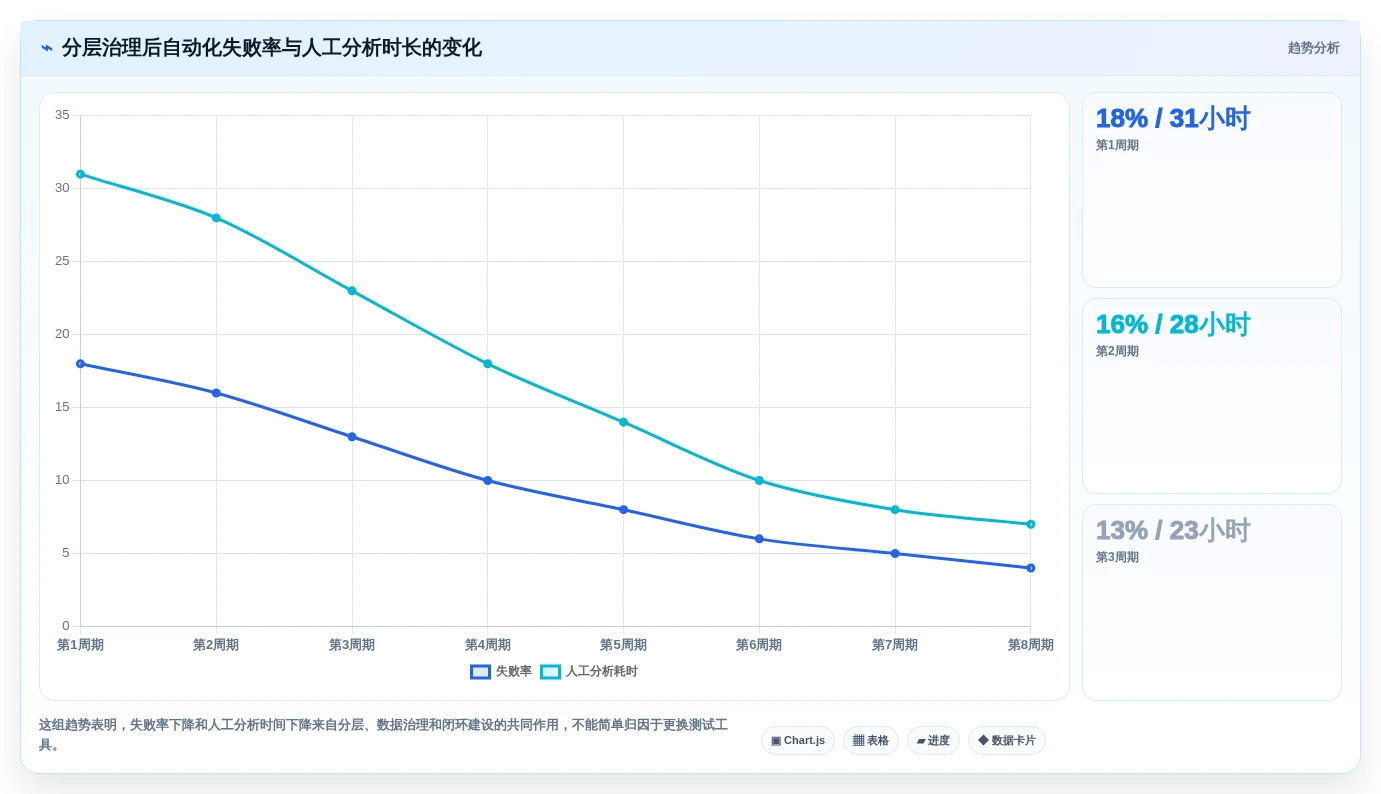This screenshot has height=794, width=1381.
Task: Click the 人工分析耗时 data point at 第8周期
Action: [1031, 524]
